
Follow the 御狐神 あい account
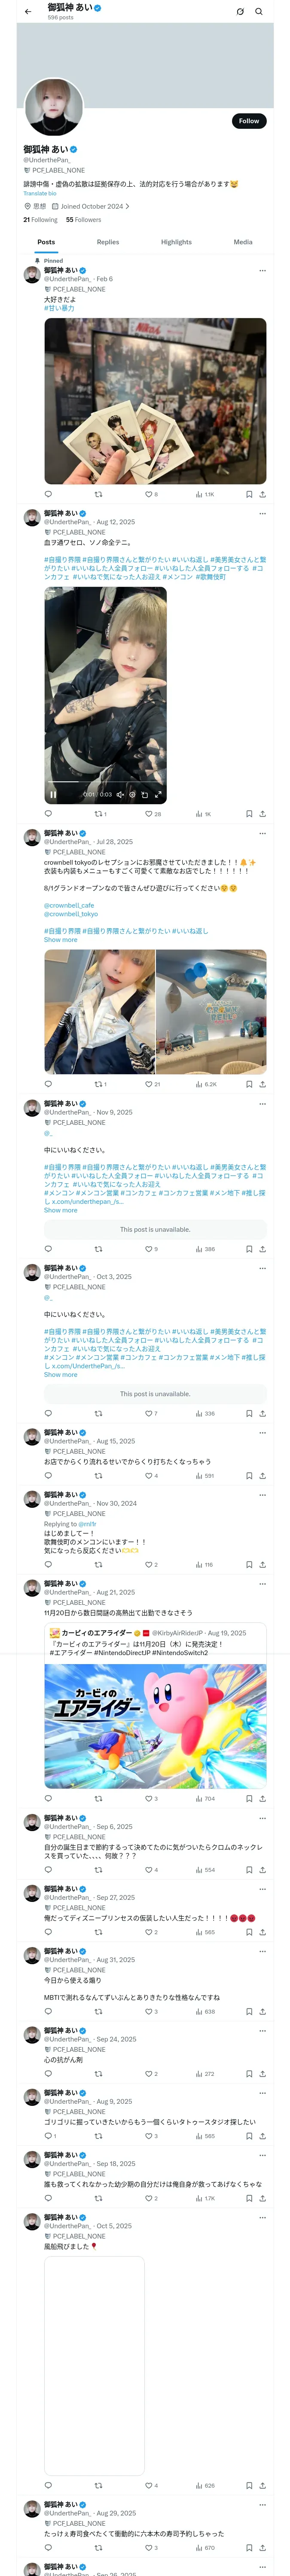click(249, 120)
